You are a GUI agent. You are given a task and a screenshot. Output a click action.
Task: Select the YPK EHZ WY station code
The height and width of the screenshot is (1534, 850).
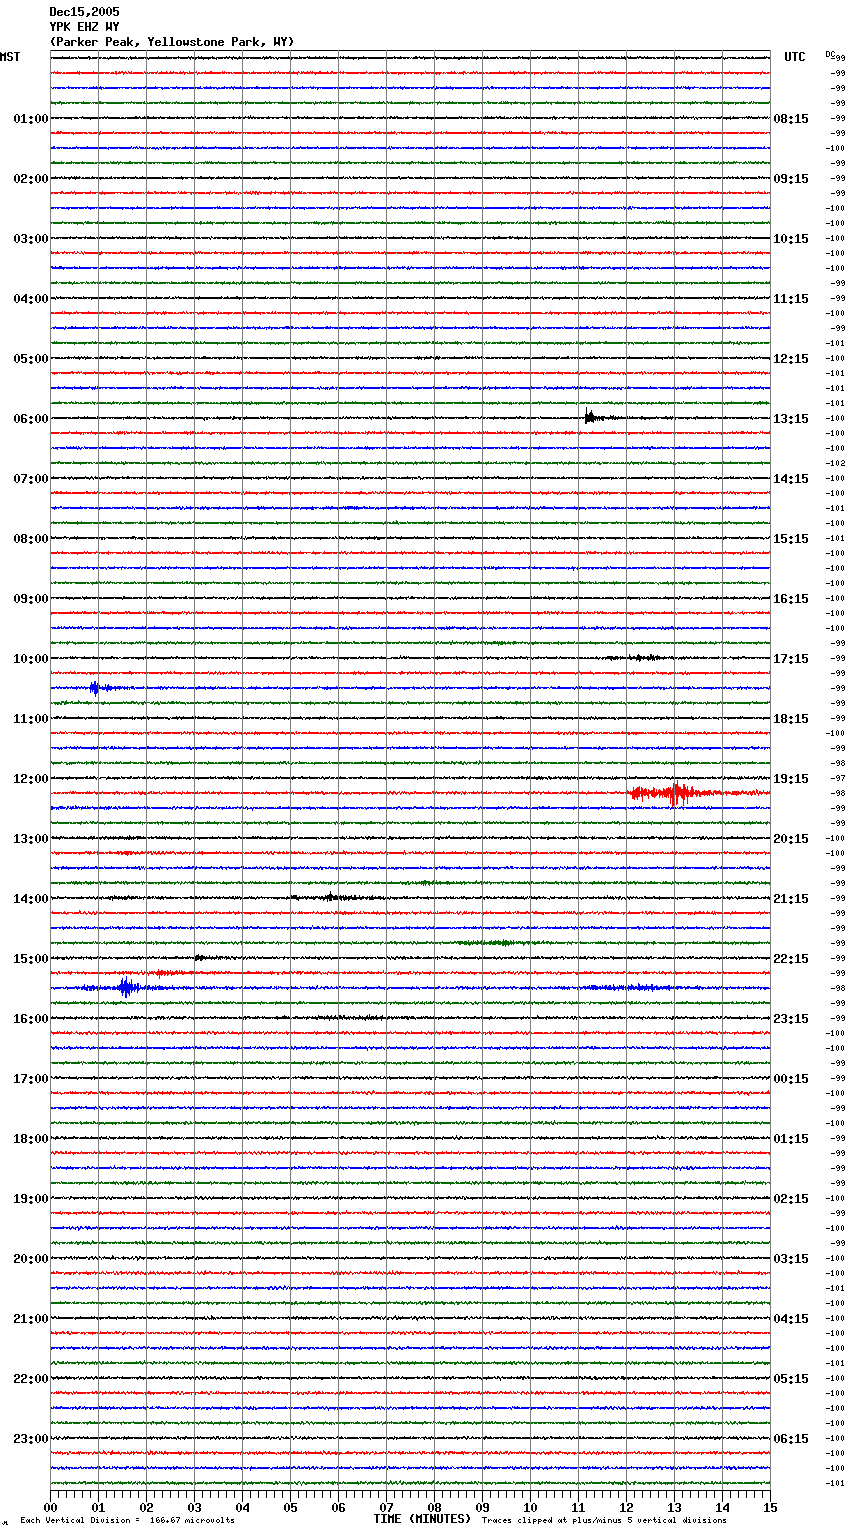tap(84, 27)
